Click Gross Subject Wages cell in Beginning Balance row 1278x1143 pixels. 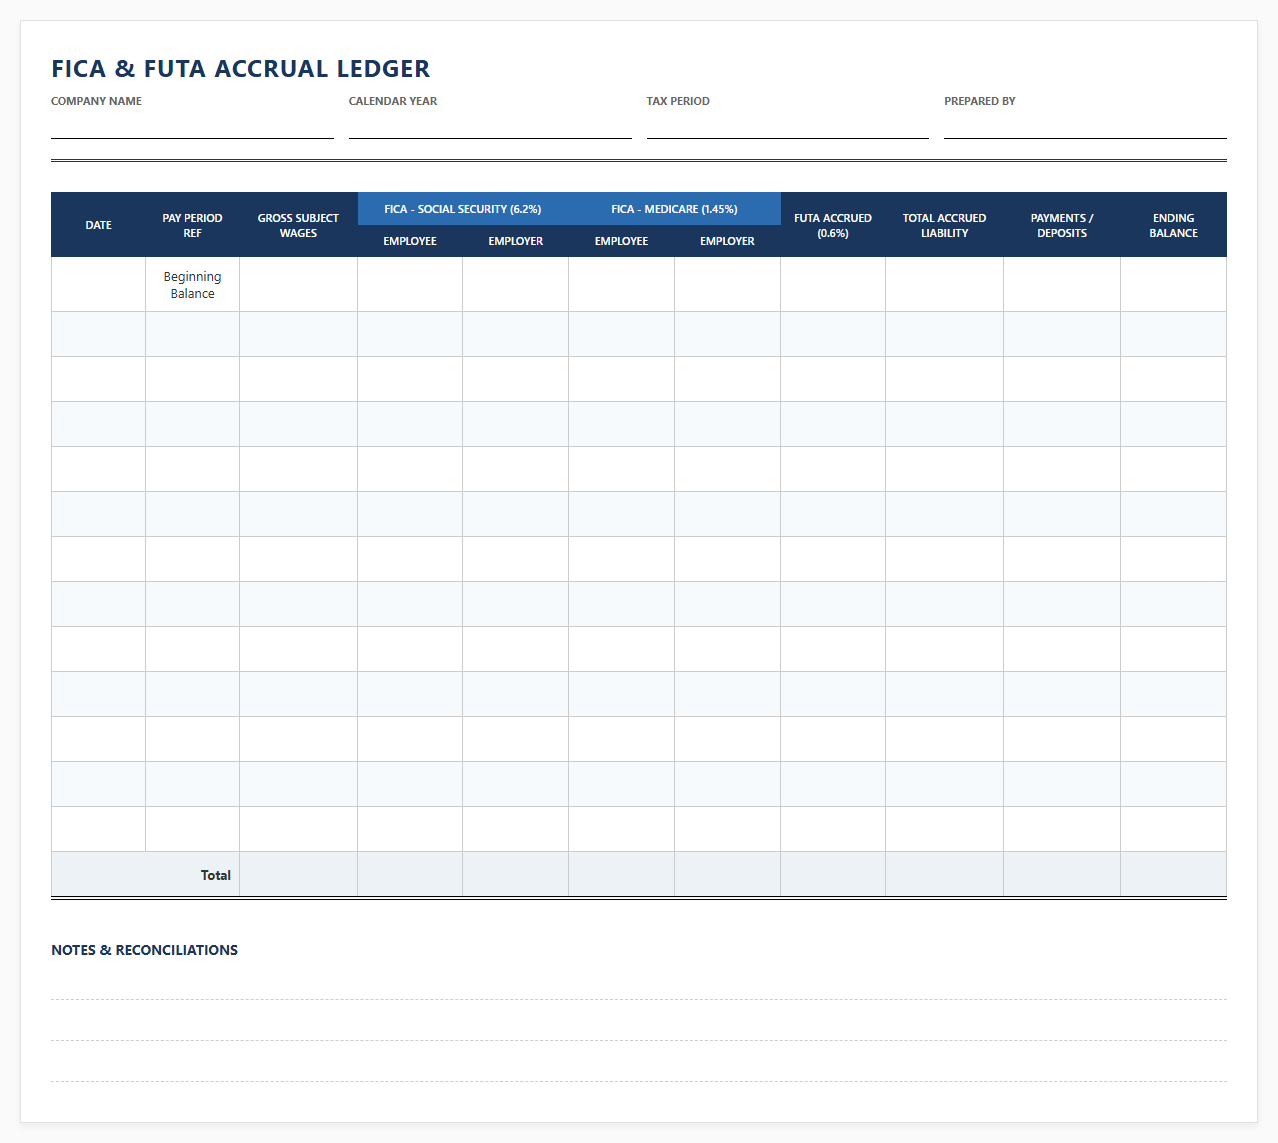pyautogui.click(x=298, y=285)
